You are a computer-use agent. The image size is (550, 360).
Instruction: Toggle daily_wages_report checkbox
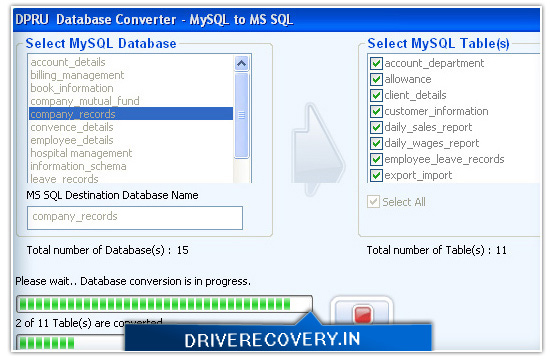[x=376, y=143]
